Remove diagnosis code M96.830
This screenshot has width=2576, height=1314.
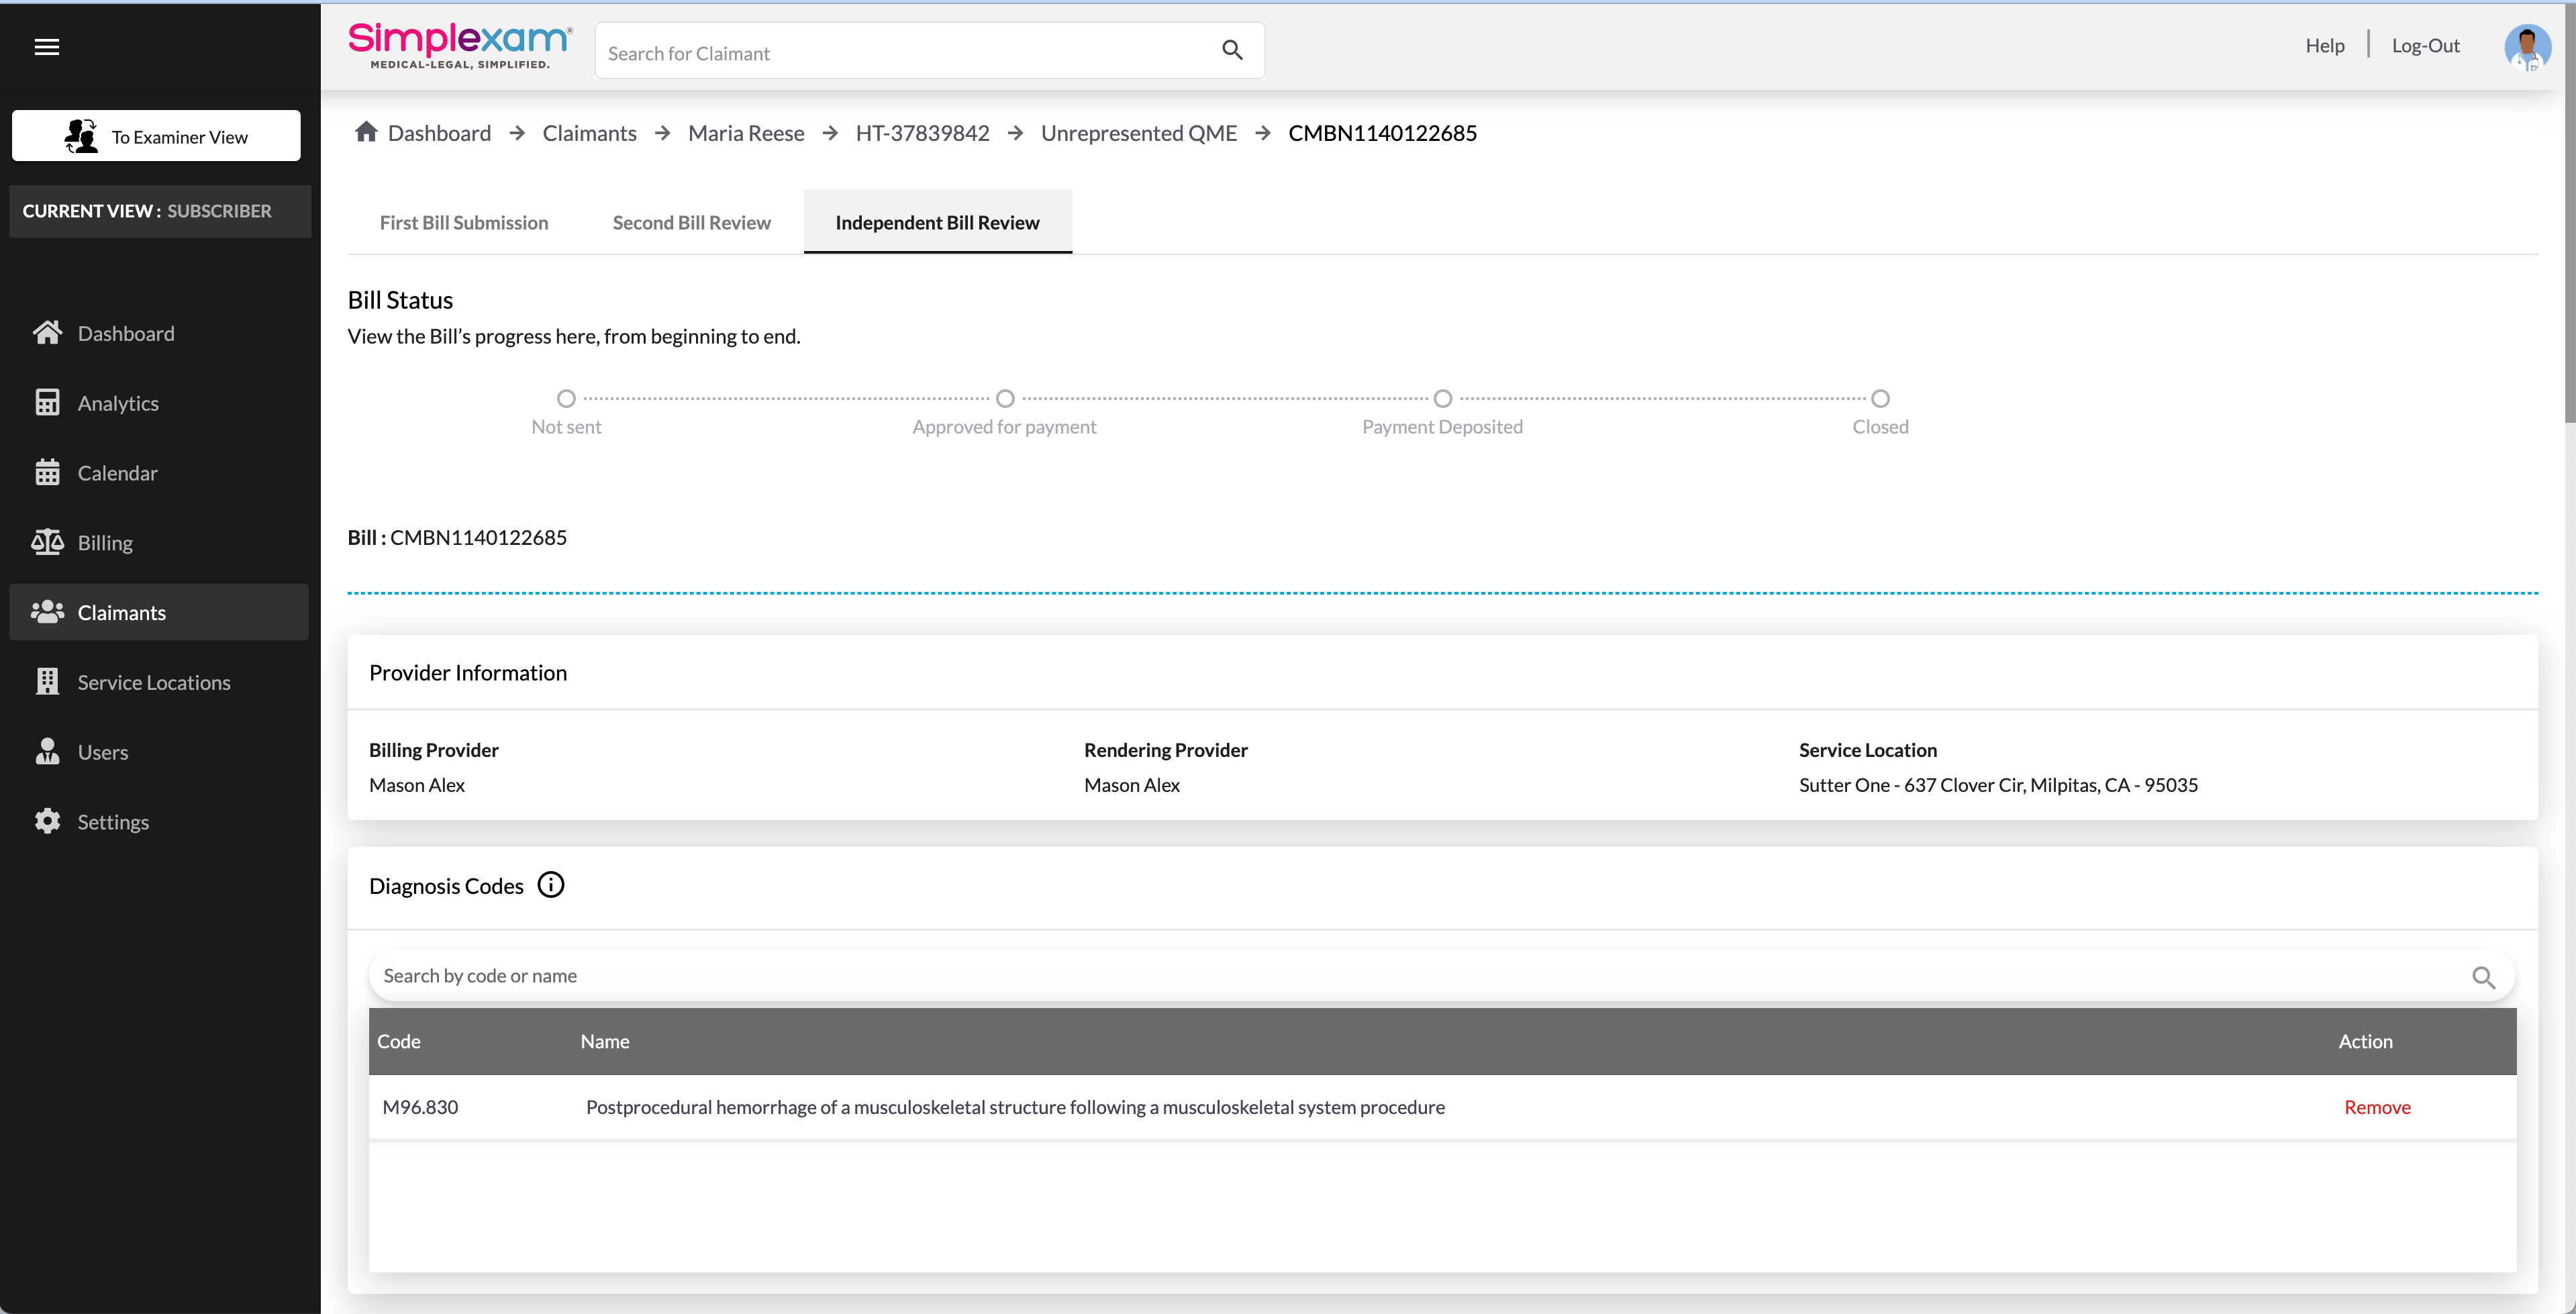click(2377, 1107)
